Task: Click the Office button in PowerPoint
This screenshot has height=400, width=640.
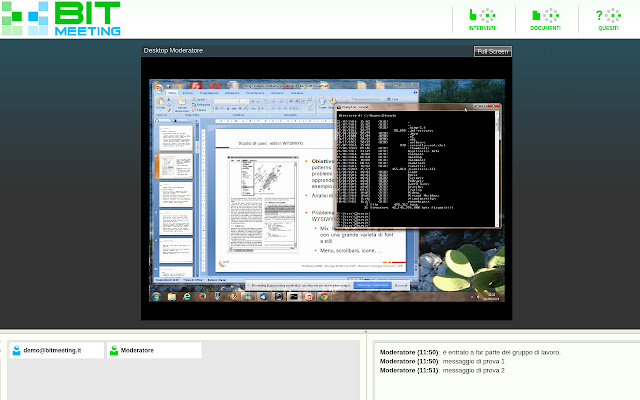Action: point(158,88)
